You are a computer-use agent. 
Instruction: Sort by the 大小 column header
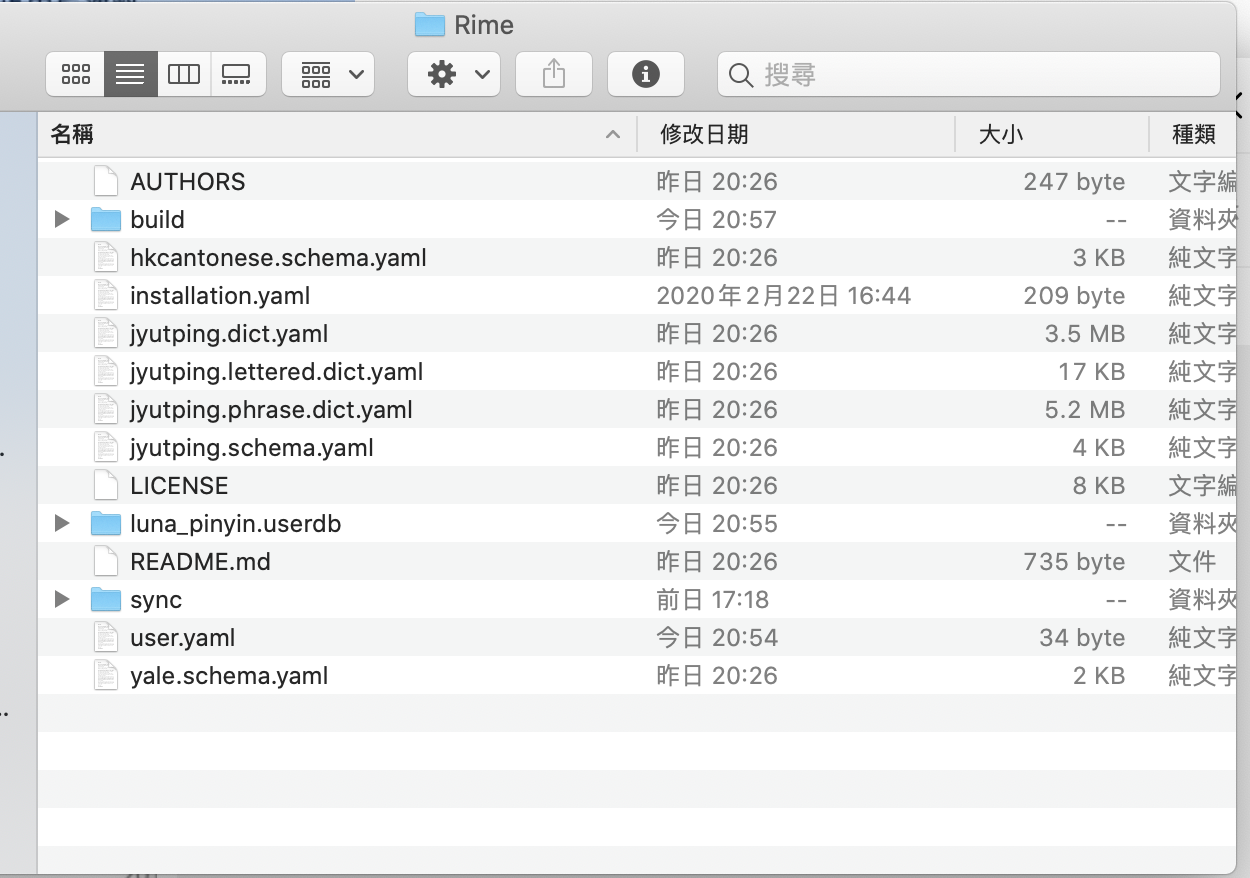click(1051, 135)
